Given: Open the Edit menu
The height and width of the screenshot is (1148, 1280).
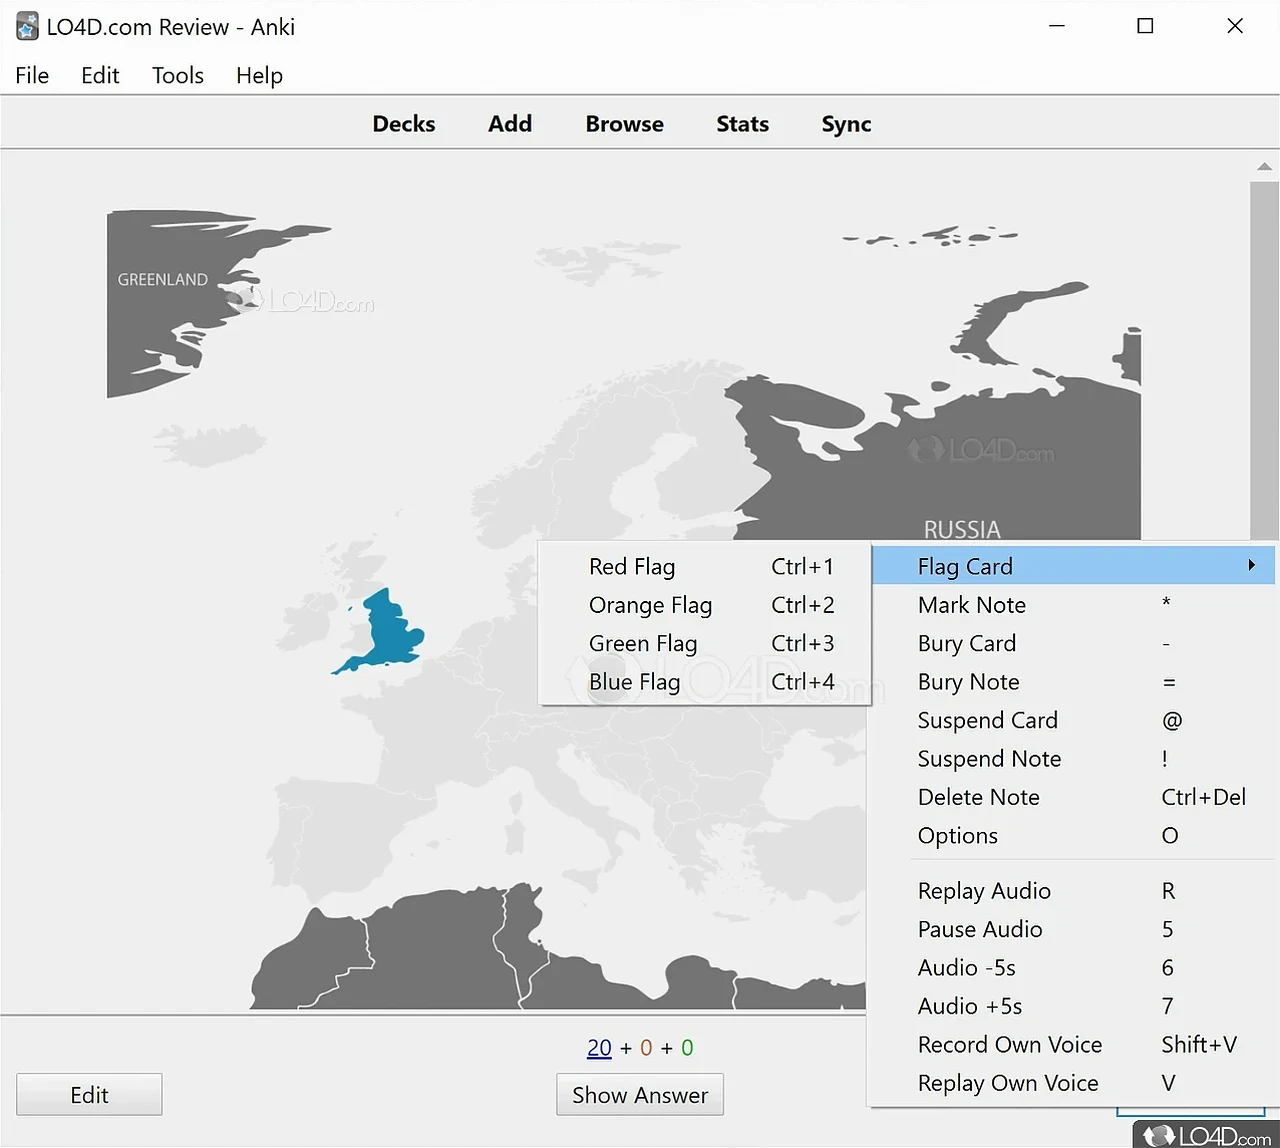Looking at the screenshot, I should click(100, 76).
